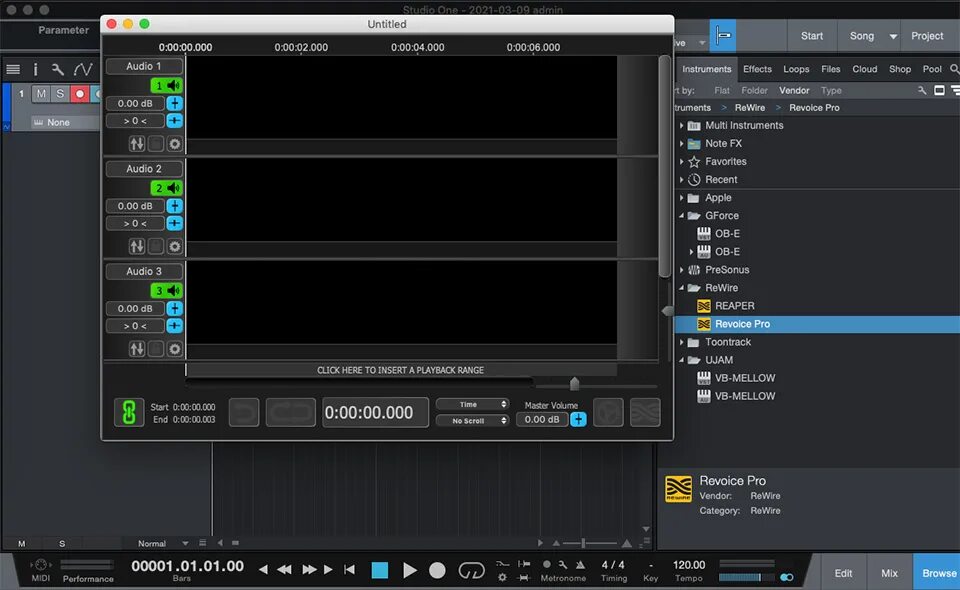Screen dimensions: 960x590
Task: Click plus next to Audio 3 pan
Action: click(x=174, y=326)
